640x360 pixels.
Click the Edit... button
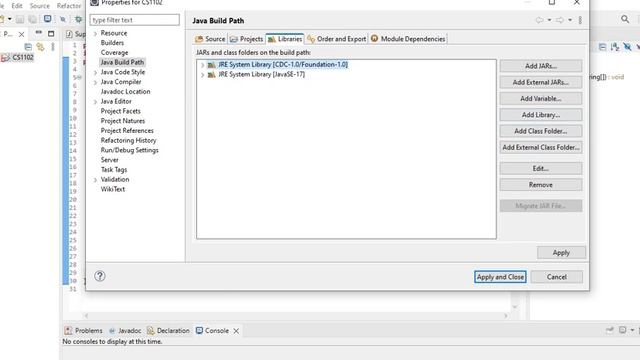tap(541, 168)
